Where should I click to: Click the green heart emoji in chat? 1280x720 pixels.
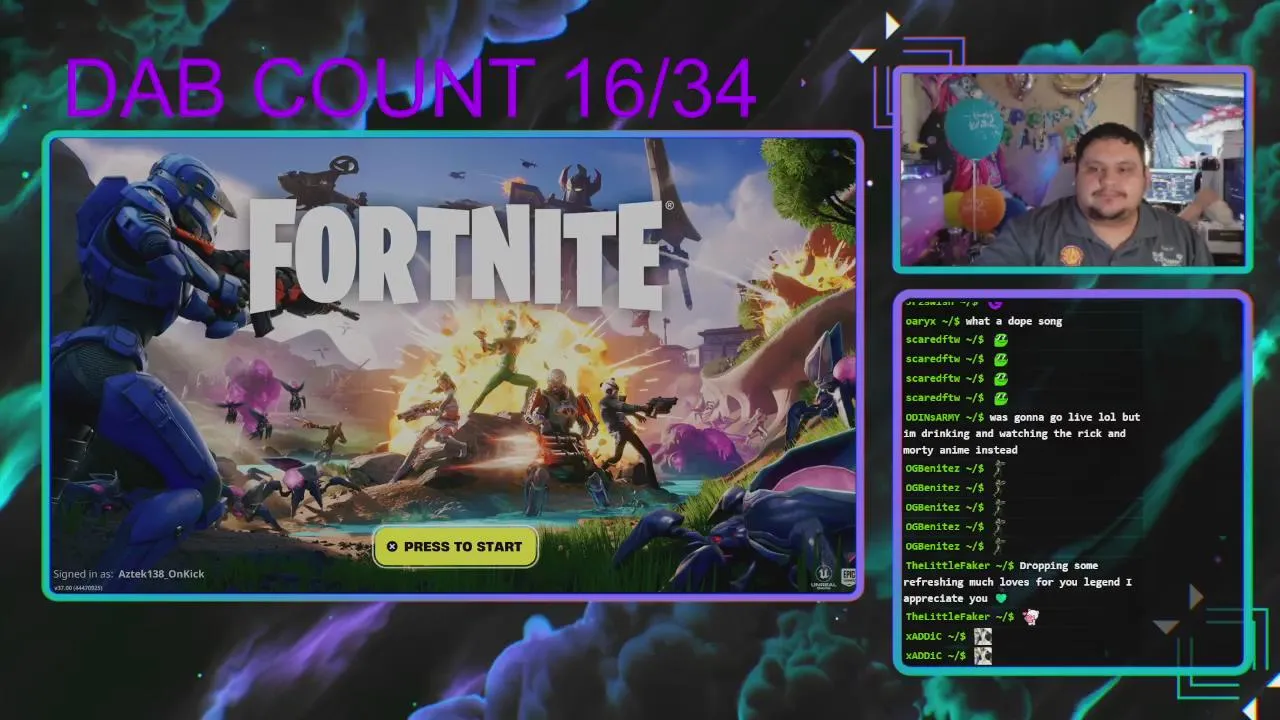(1000, 599)
